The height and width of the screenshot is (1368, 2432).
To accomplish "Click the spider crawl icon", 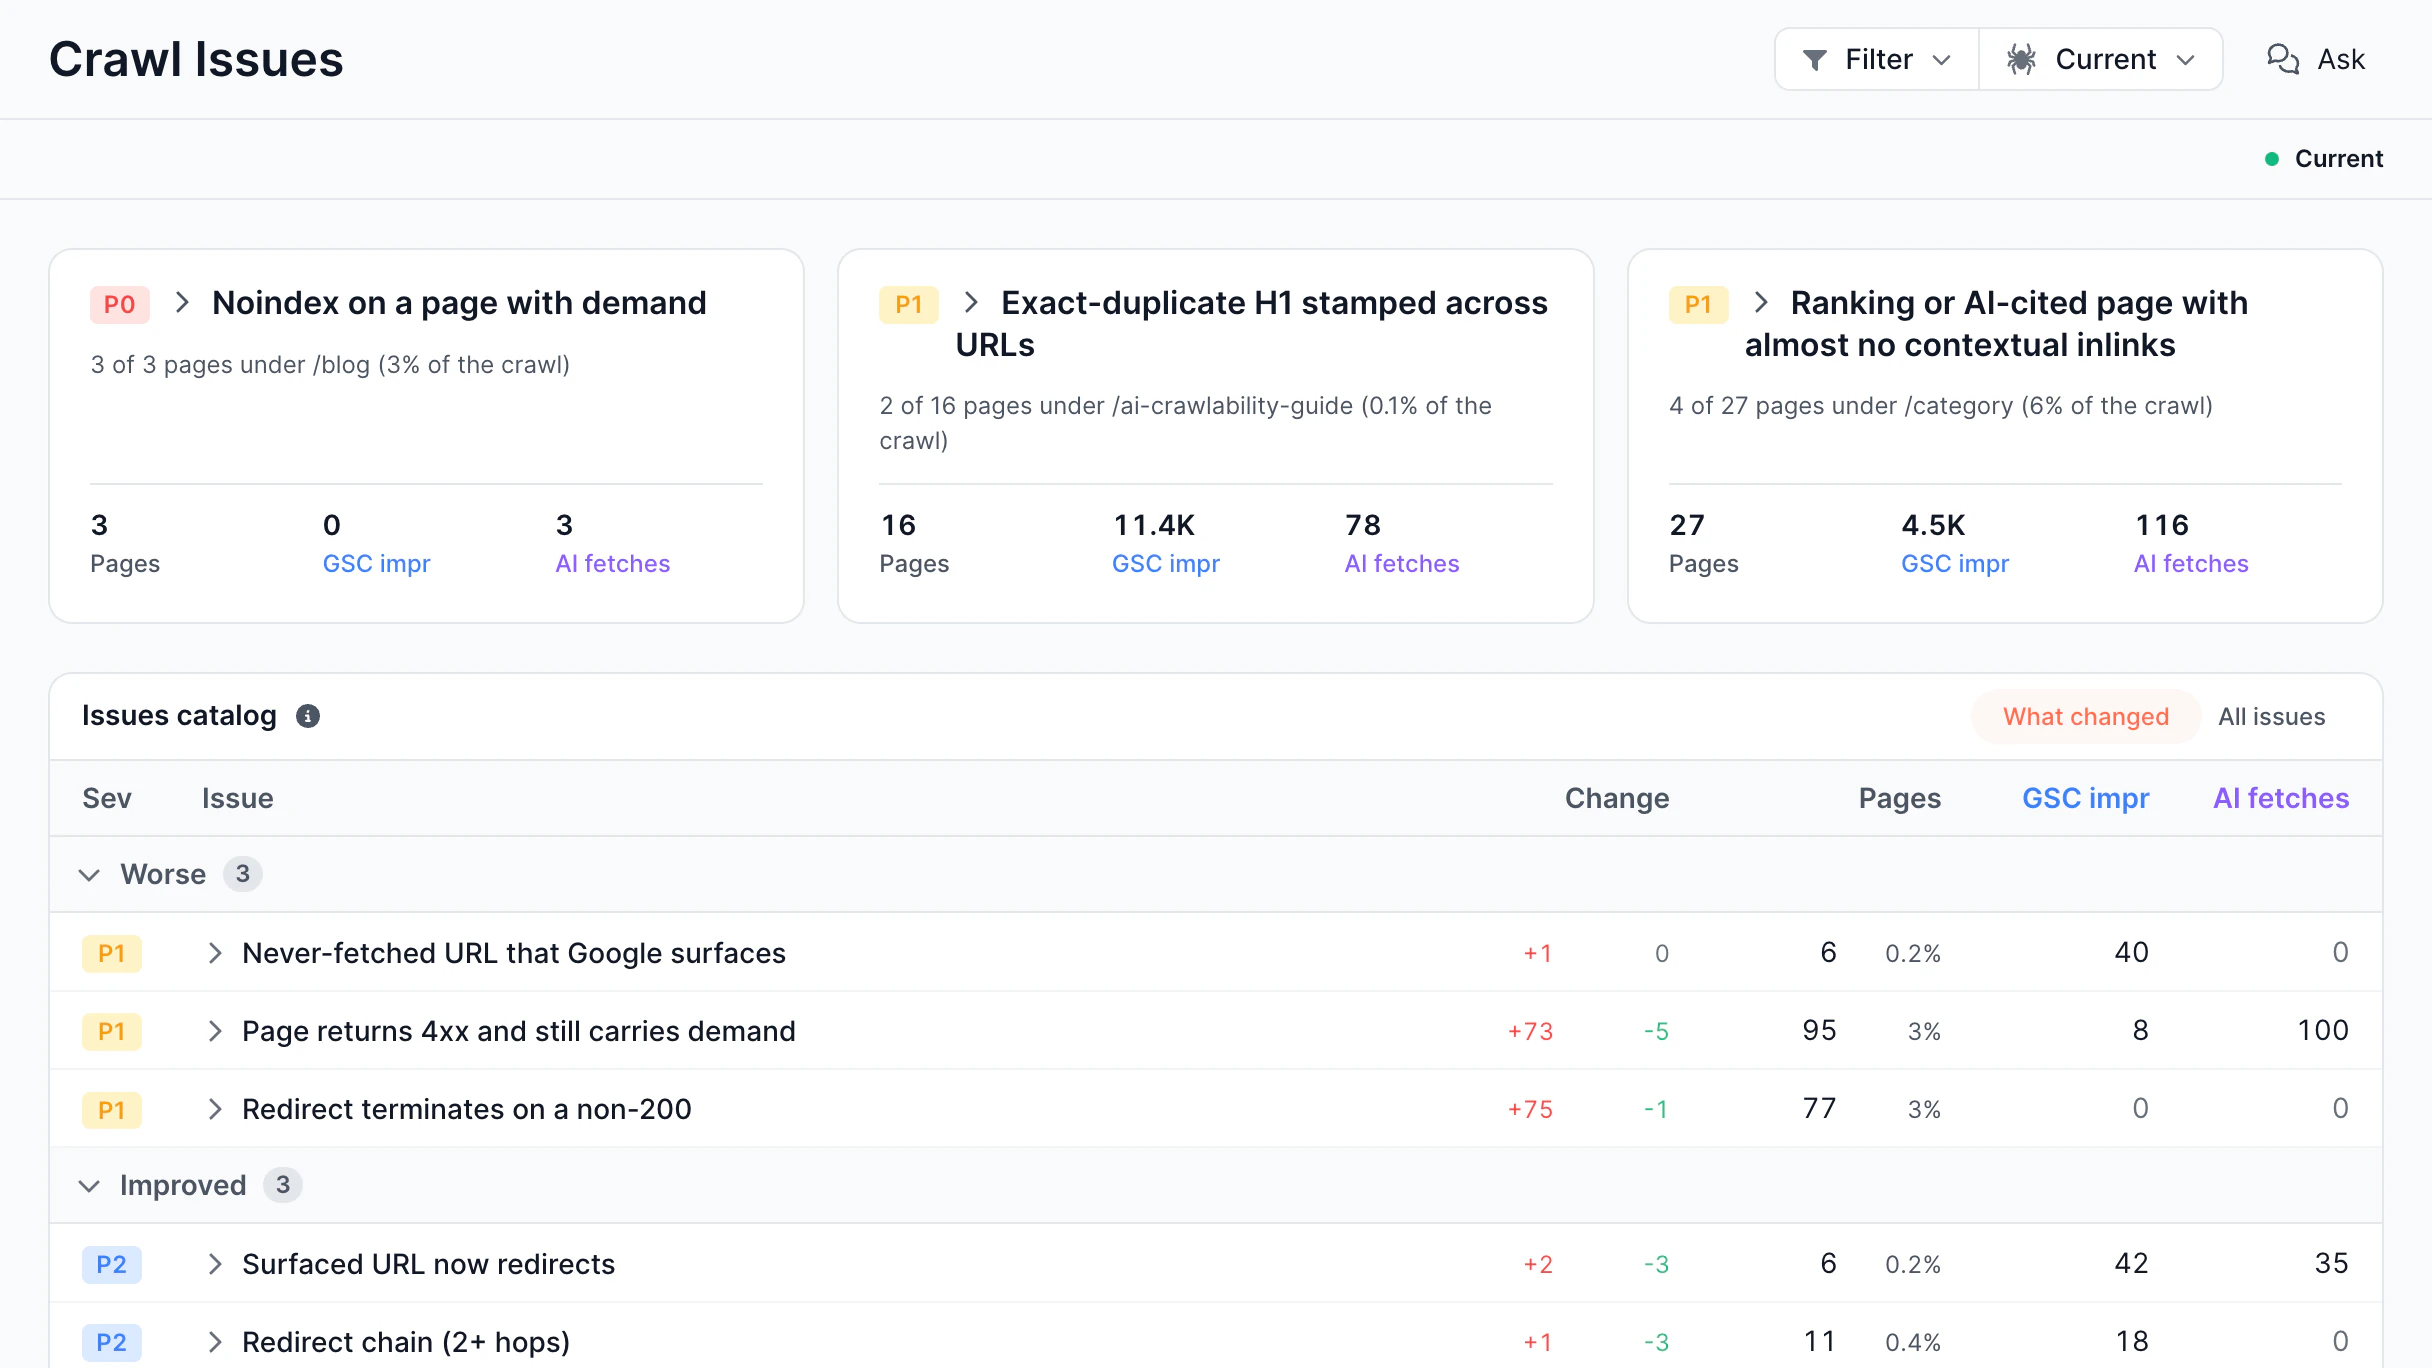I will (x=2021, y=59).
